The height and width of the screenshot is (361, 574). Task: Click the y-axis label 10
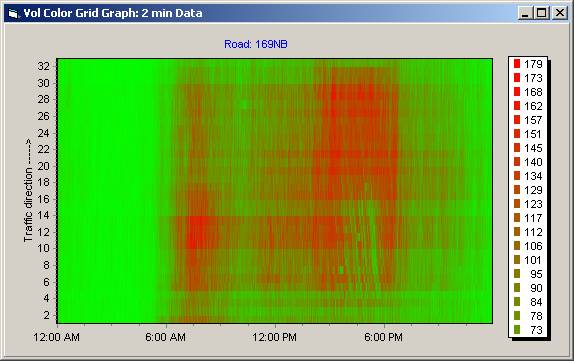tap(43, 249)
